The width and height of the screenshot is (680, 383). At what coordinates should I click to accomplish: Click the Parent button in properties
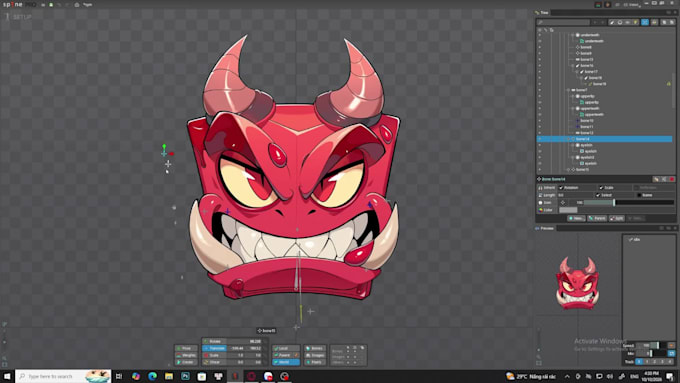coord(597,218)
